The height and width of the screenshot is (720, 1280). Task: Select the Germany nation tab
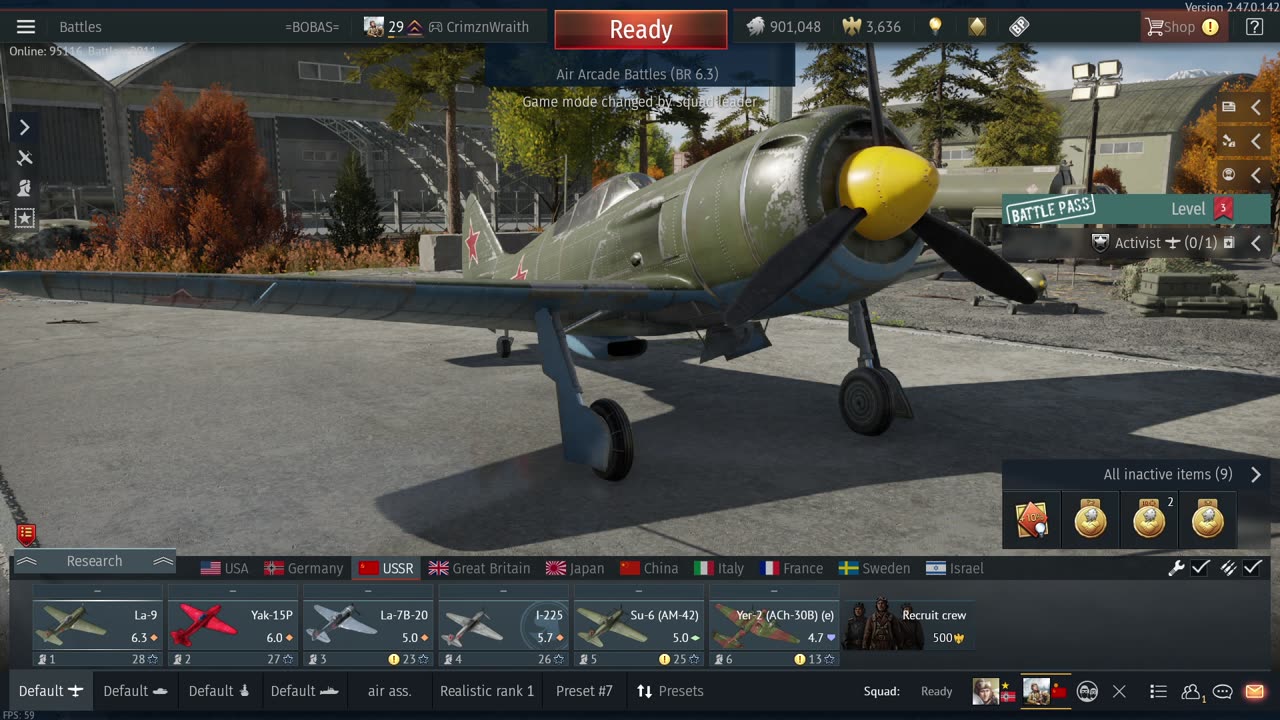303,568
